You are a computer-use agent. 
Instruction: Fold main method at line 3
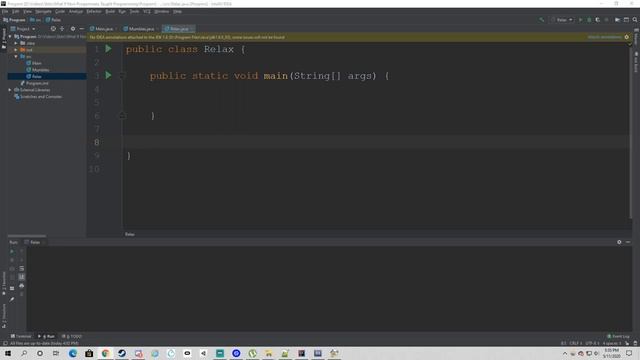122,76
